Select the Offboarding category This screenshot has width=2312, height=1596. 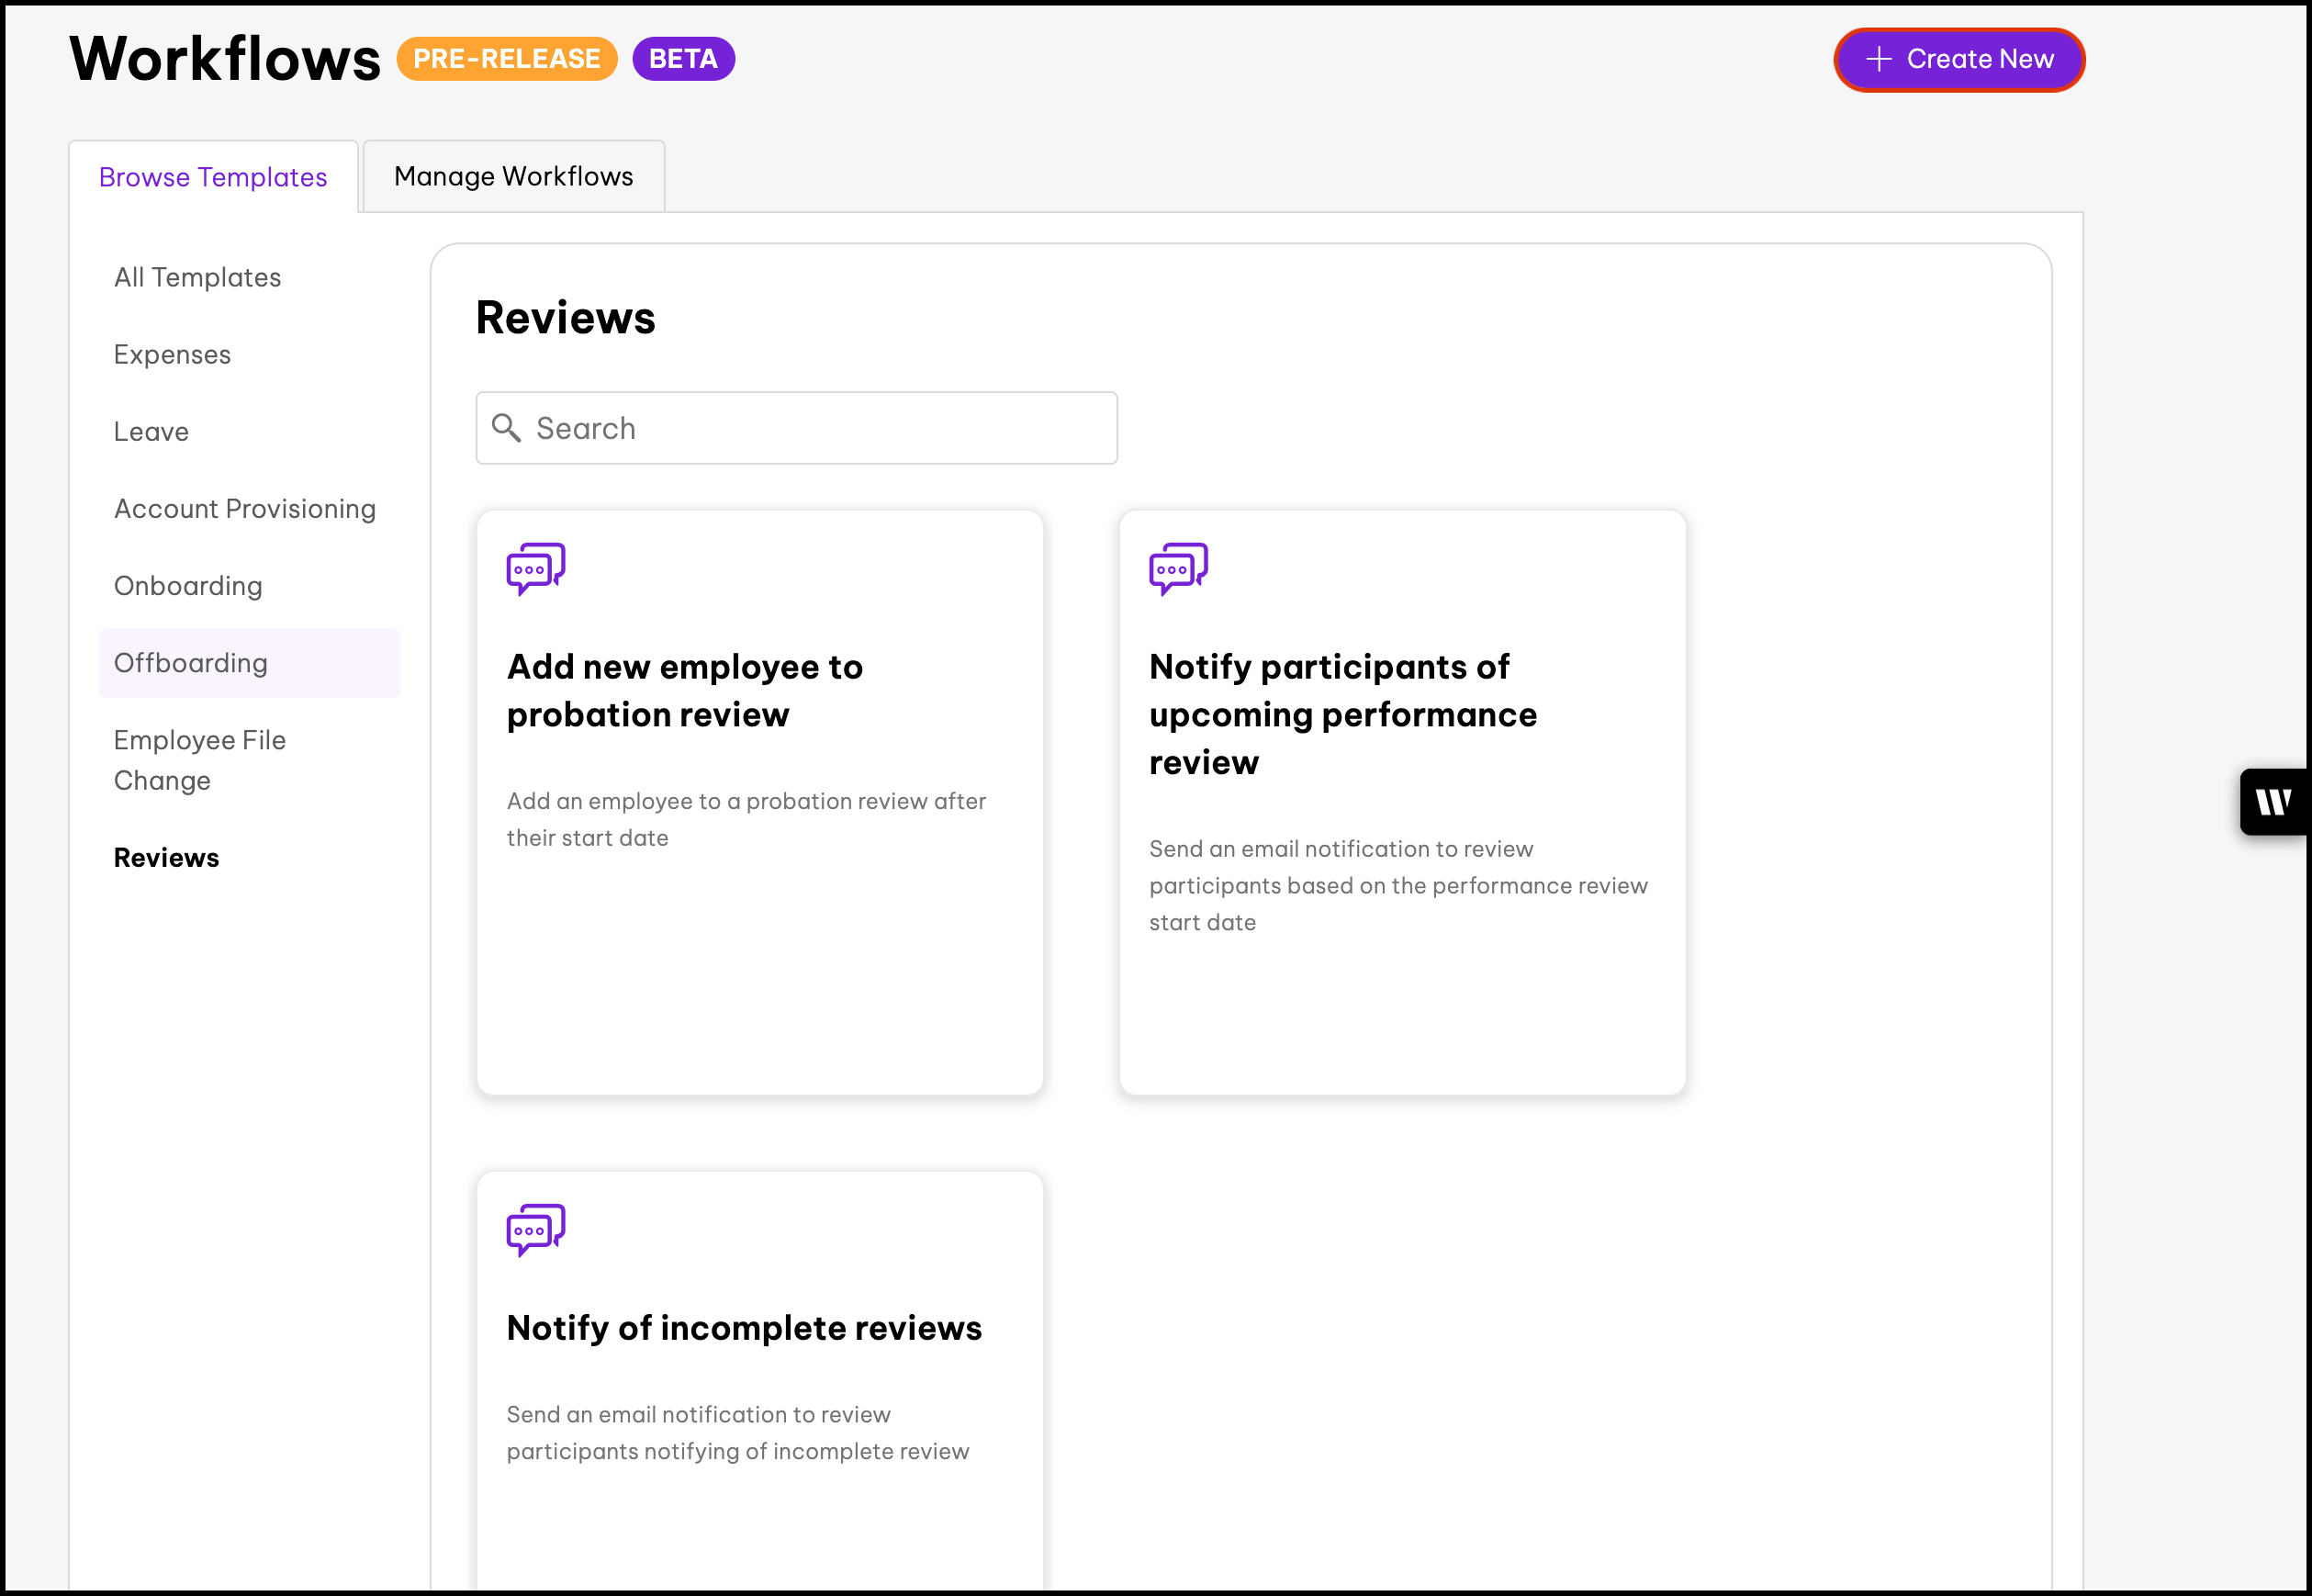coord(191,663)
